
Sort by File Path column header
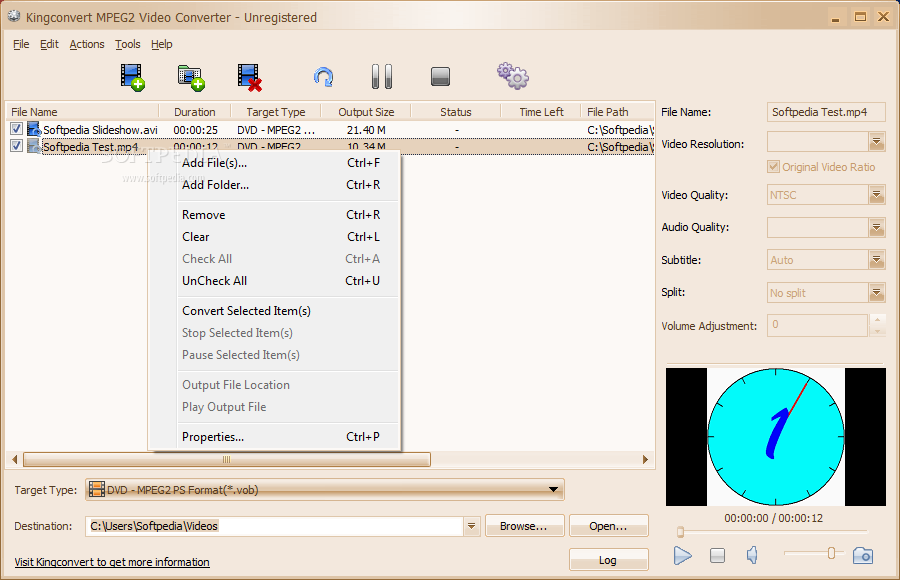tap(618, 112)
